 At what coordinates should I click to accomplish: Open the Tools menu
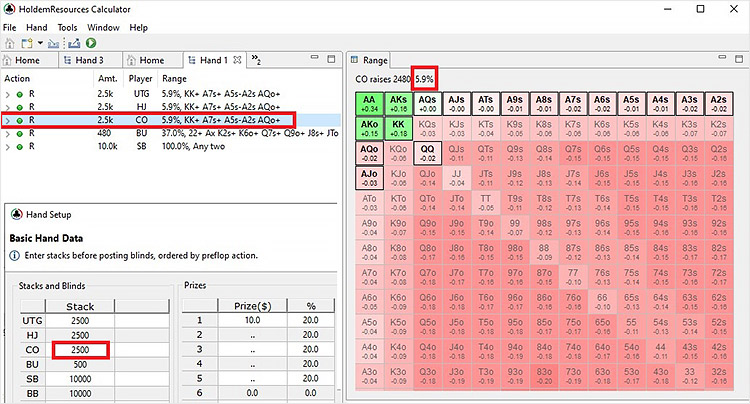67,27
